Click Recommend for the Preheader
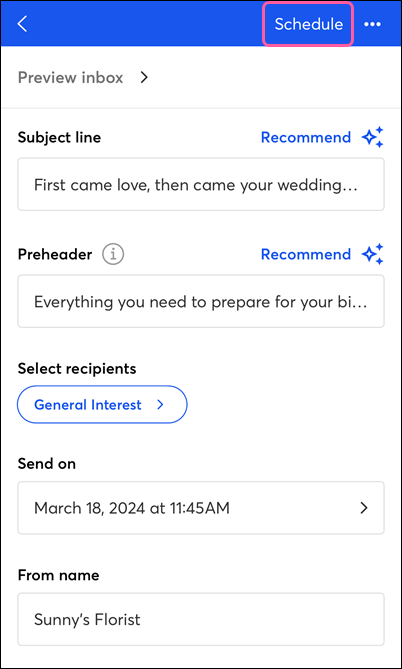The height and width of the screenshot is (669, 402). click(306, 254)
